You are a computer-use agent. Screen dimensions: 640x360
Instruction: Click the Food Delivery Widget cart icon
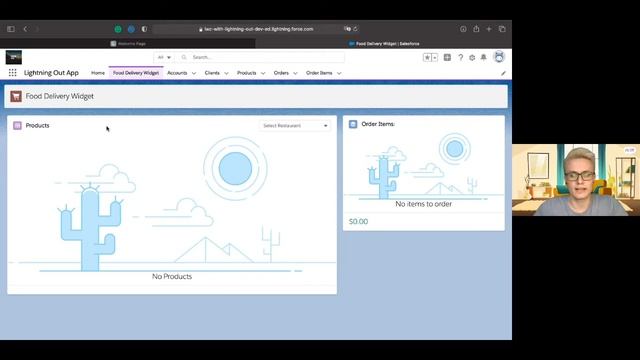[16, 96]
